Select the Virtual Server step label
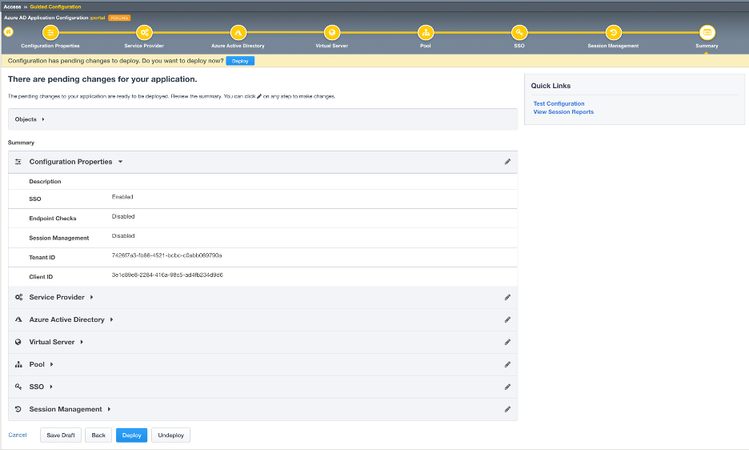Image resolution: width=749 pixels, height=450 pixels. click(x=332, y=46)
